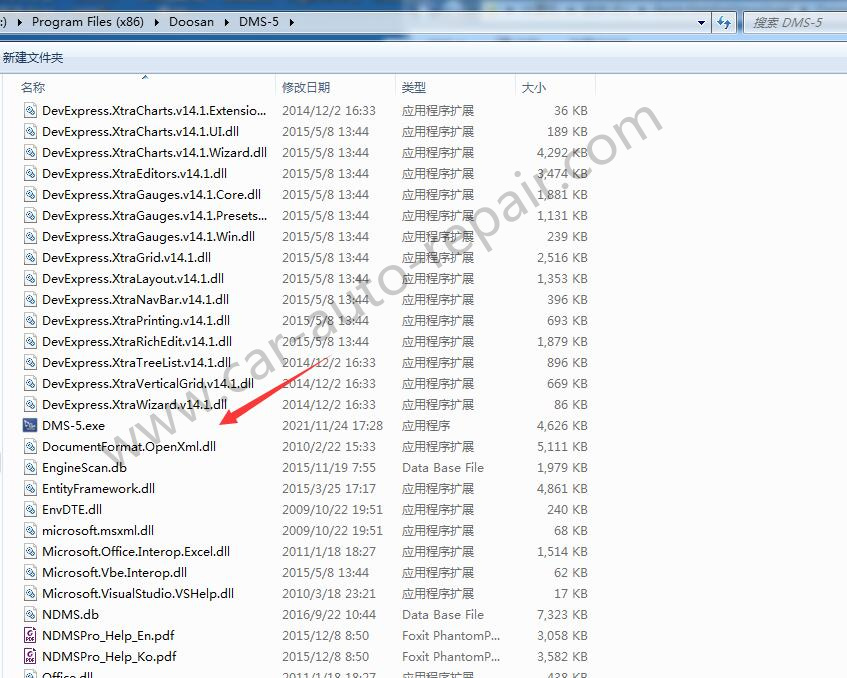Select DevExpress.XtraGauges.v14.1.Core.dll file name
847x678 pixels.
(151, 194)
